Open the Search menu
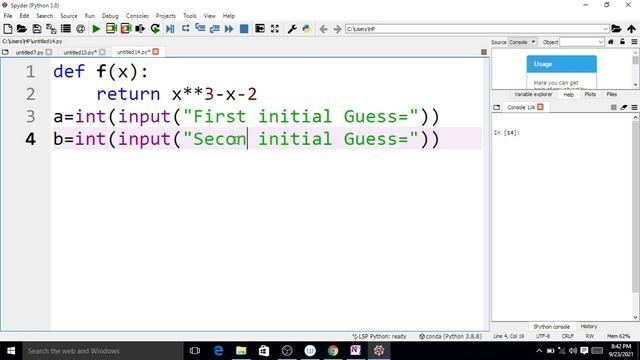Image resolution: width=640 pixels, height=360 pixels. 44,16
